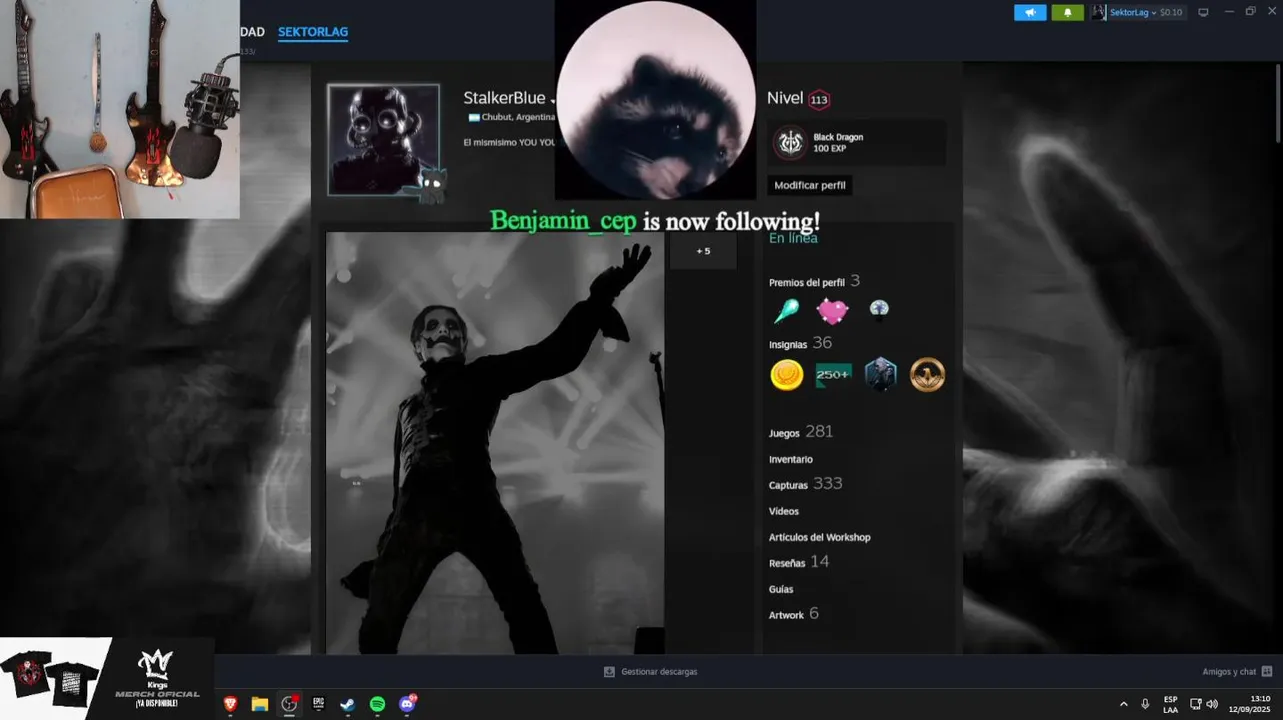Open the SEKTORLAG navigation tab
The height and width of the screenshot is (720, 1283).
(313, 32)
